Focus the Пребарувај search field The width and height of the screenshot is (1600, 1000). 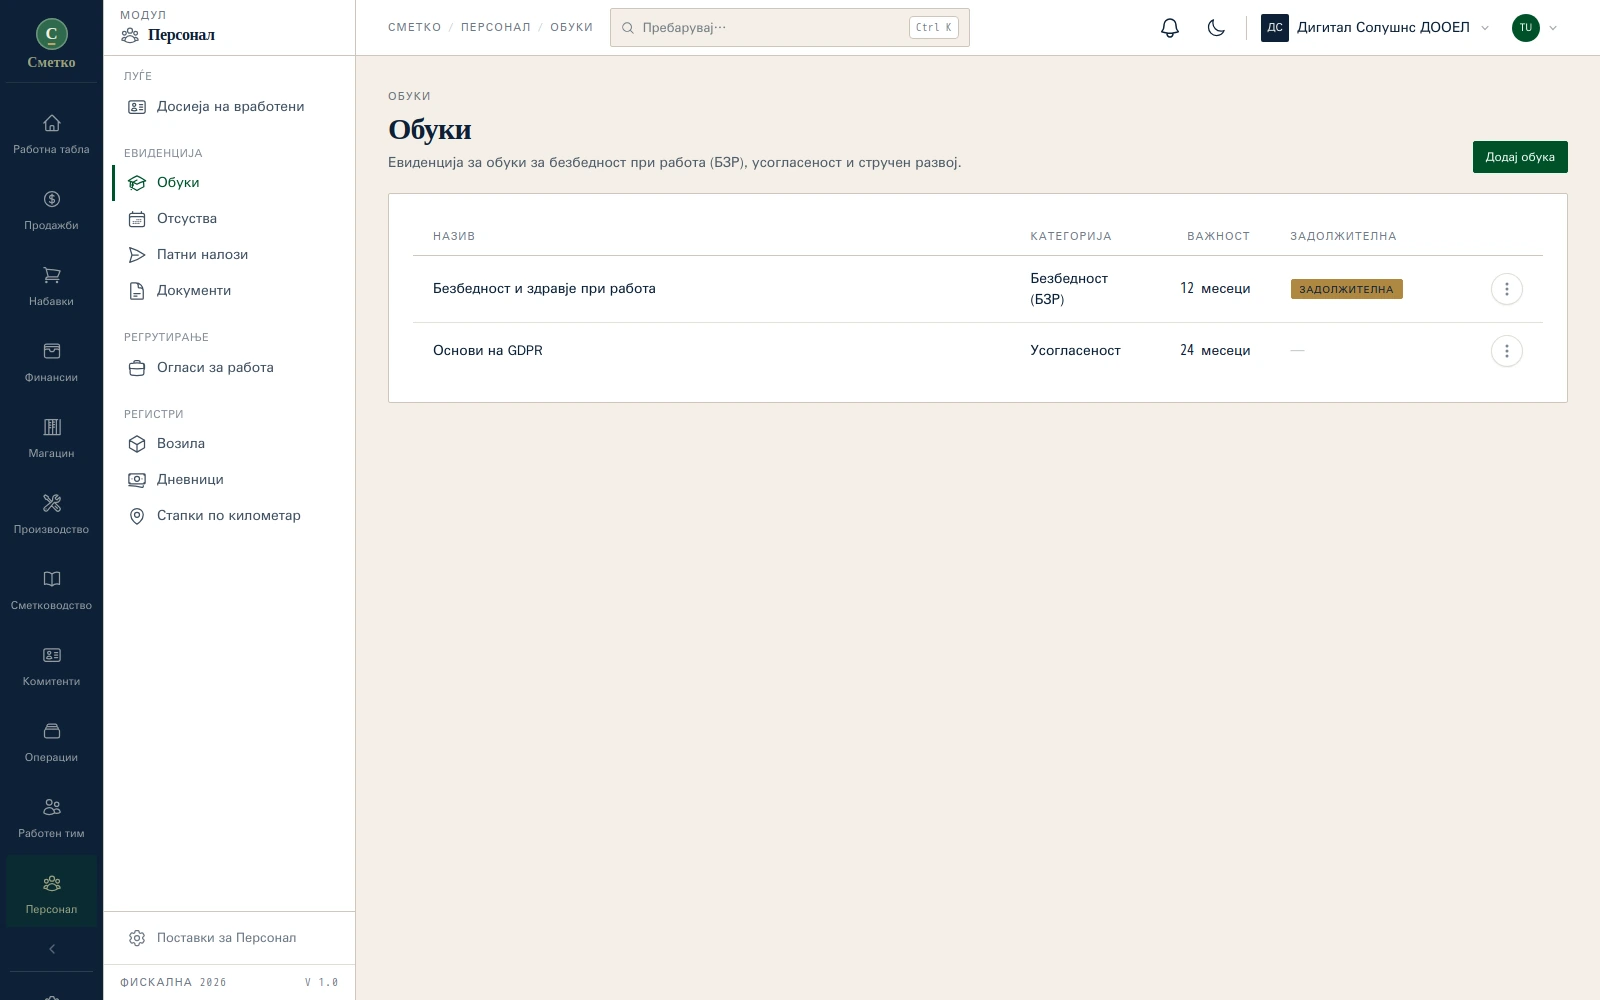click(790, 28)
